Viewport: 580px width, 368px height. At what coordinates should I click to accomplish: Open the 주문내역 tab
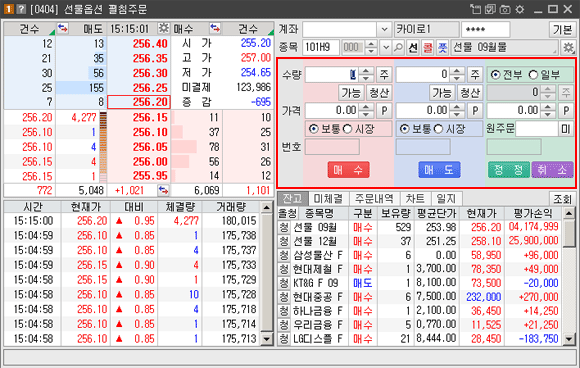(374, 199)
